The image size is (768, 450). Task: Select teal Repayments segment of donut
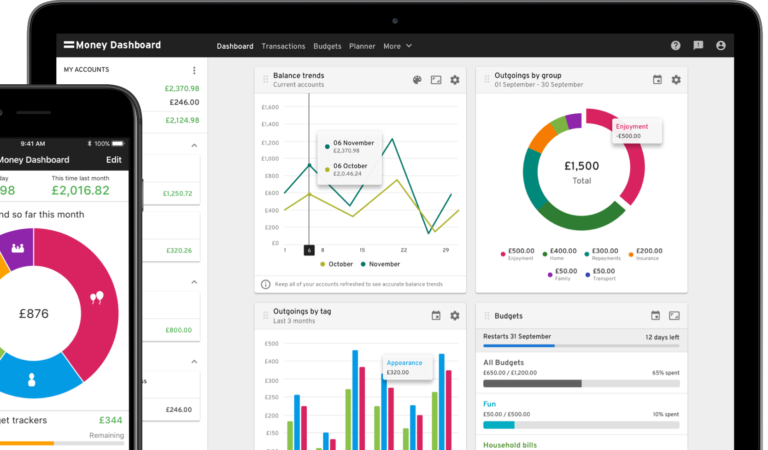tap(533, 179)
